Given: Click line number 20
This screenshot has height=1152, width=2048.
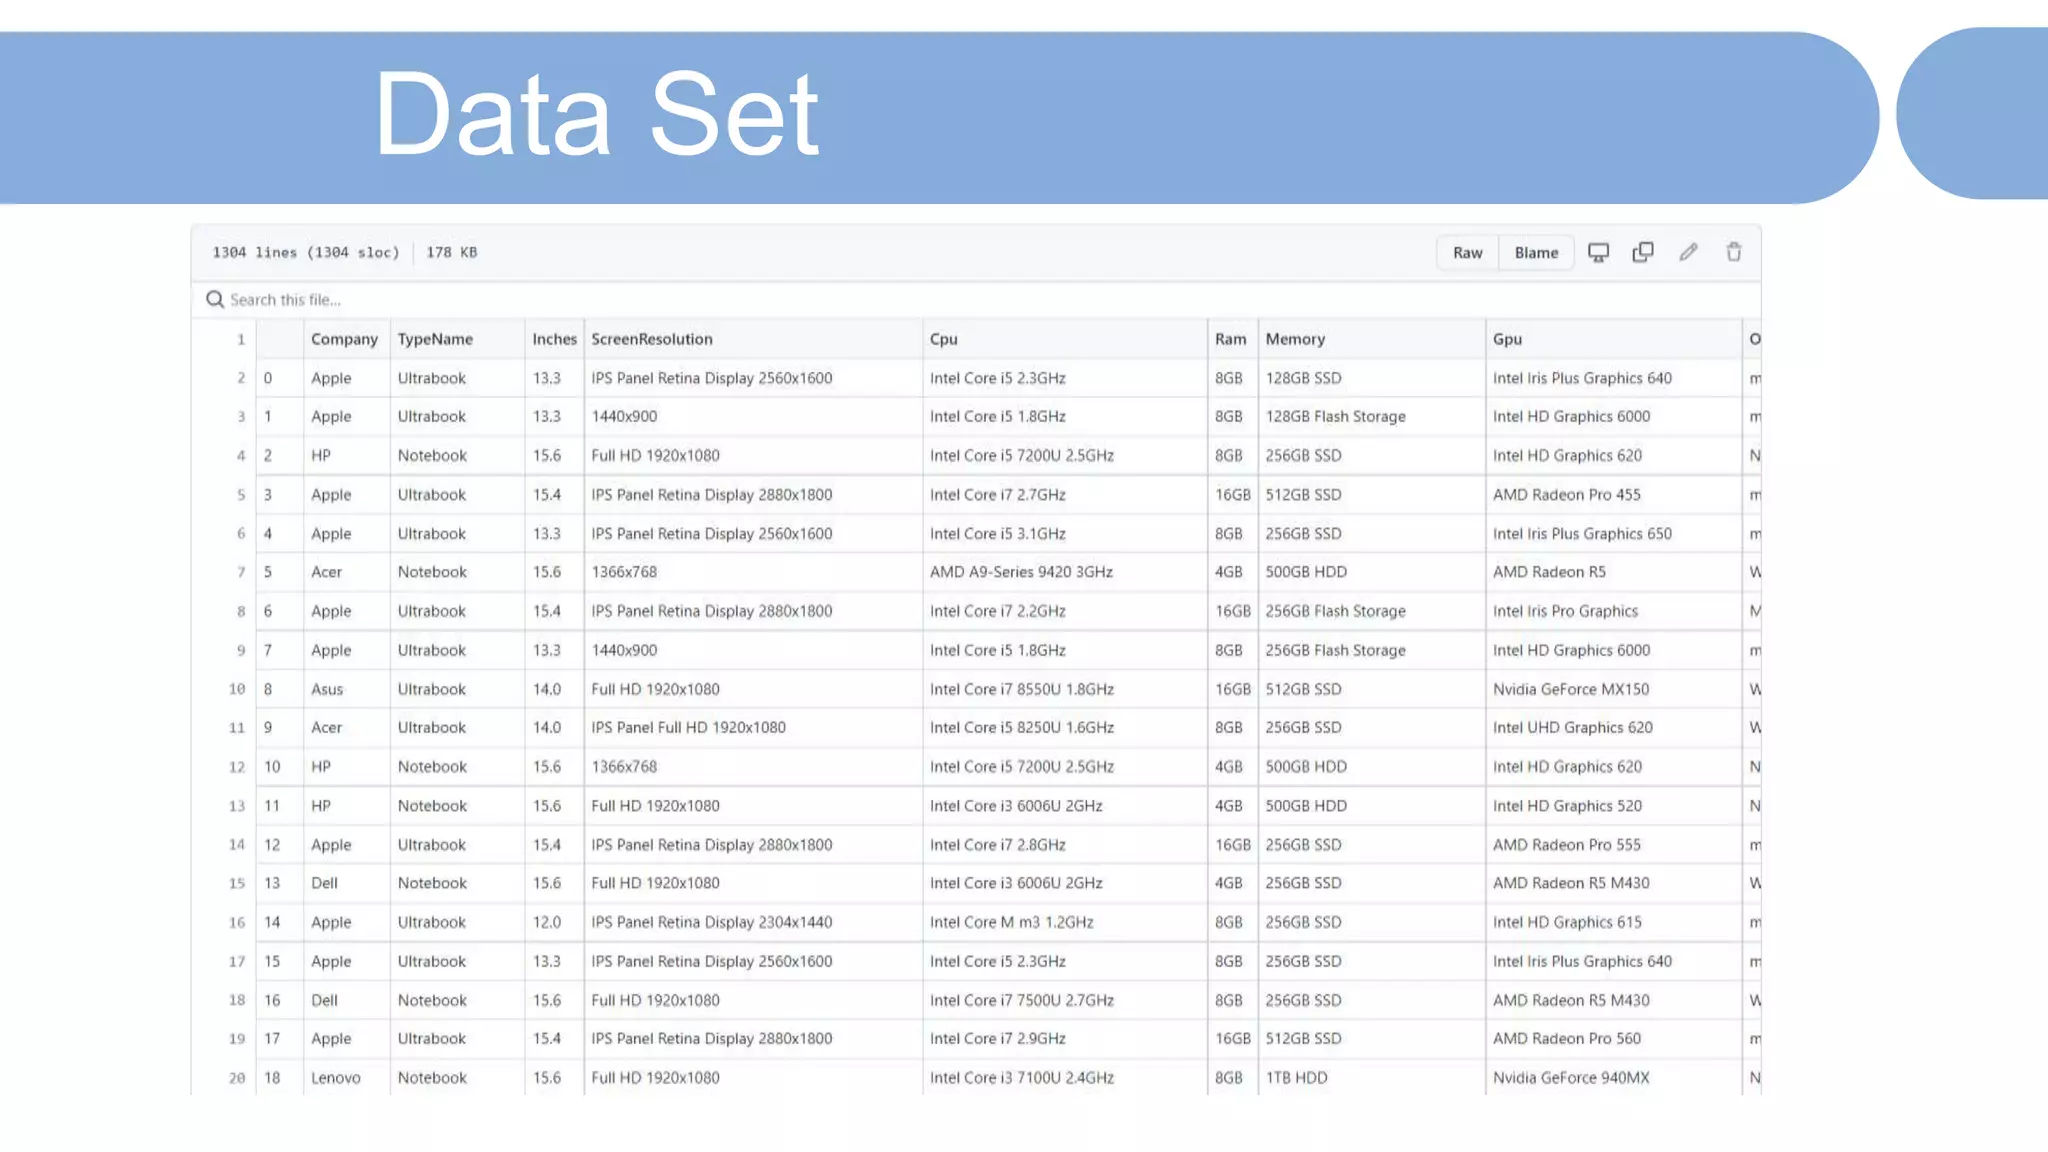Looking at the screenshot, I should (236, 1078).
